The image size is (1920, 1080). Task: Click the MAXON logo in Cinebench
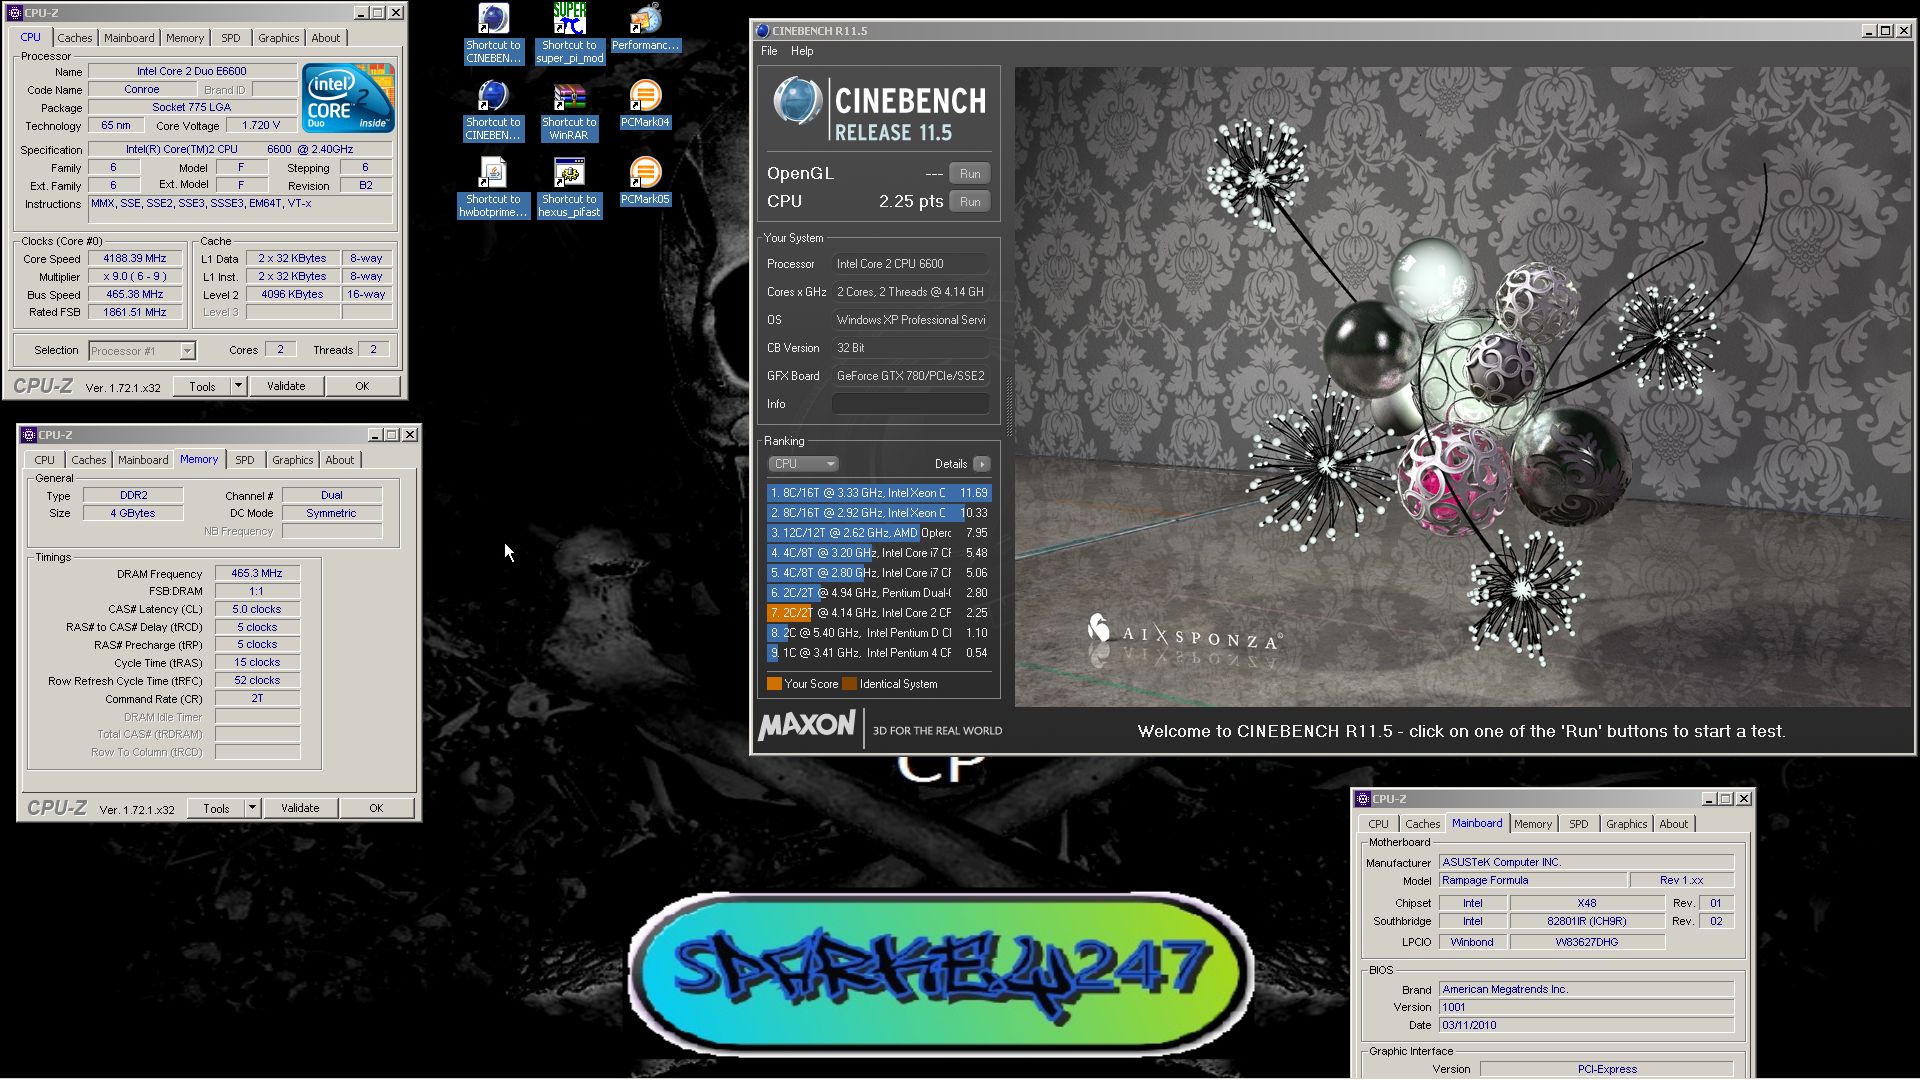point(806,725)
